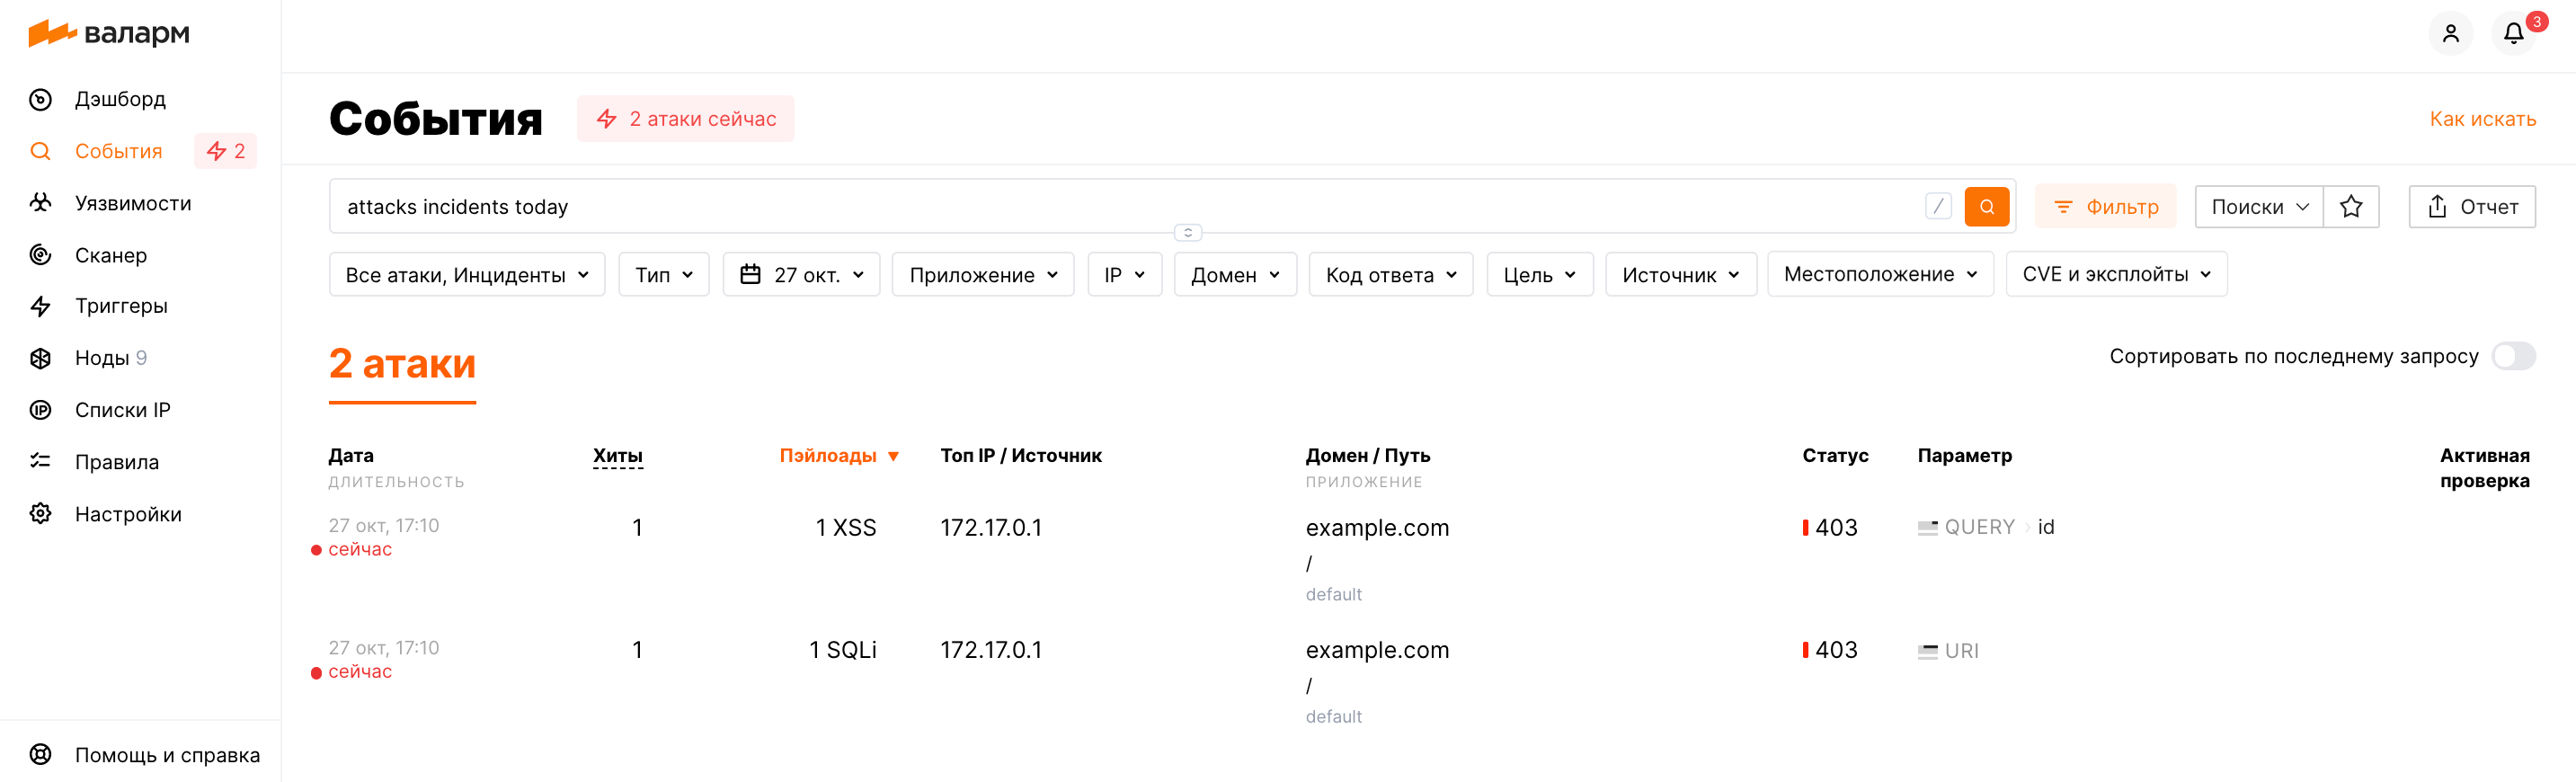The width and height of the screenshot is (2576, 782).
Task: Click the orange search magnifier button
Action: 1986,207
